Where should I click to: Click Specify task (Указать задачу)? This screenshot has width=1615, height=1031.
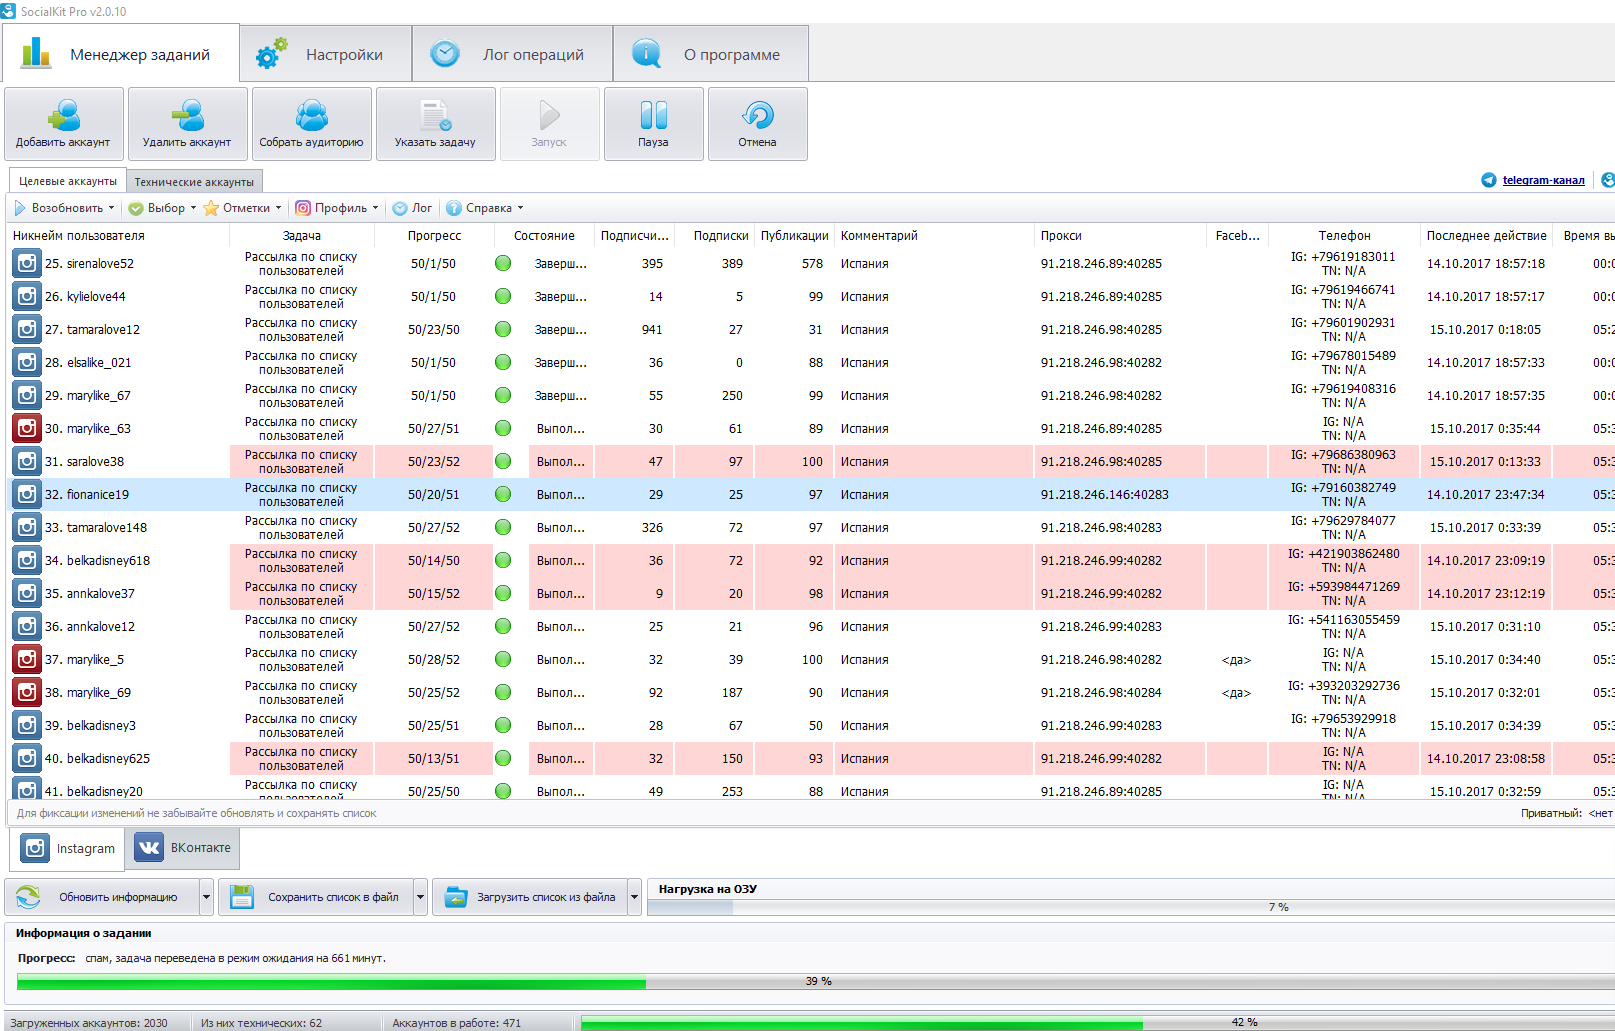pyautogui.click(x=436, y=124)
